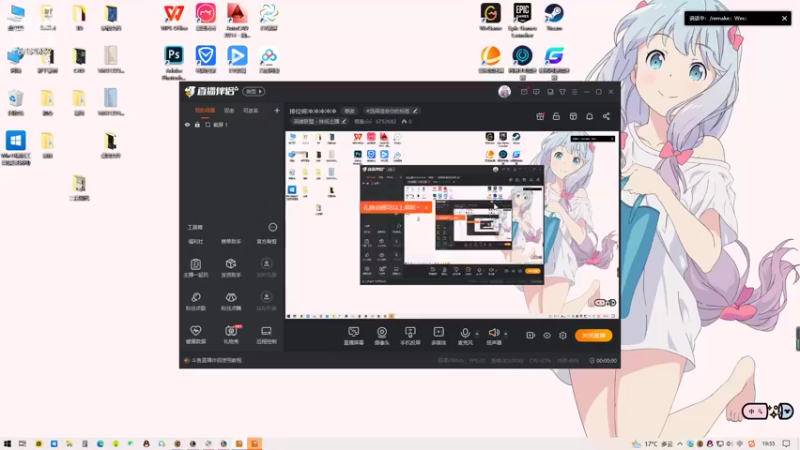Edit the 英雄联盟 category tag
This screenshot has height=450, width=800.
pos(320,121)
